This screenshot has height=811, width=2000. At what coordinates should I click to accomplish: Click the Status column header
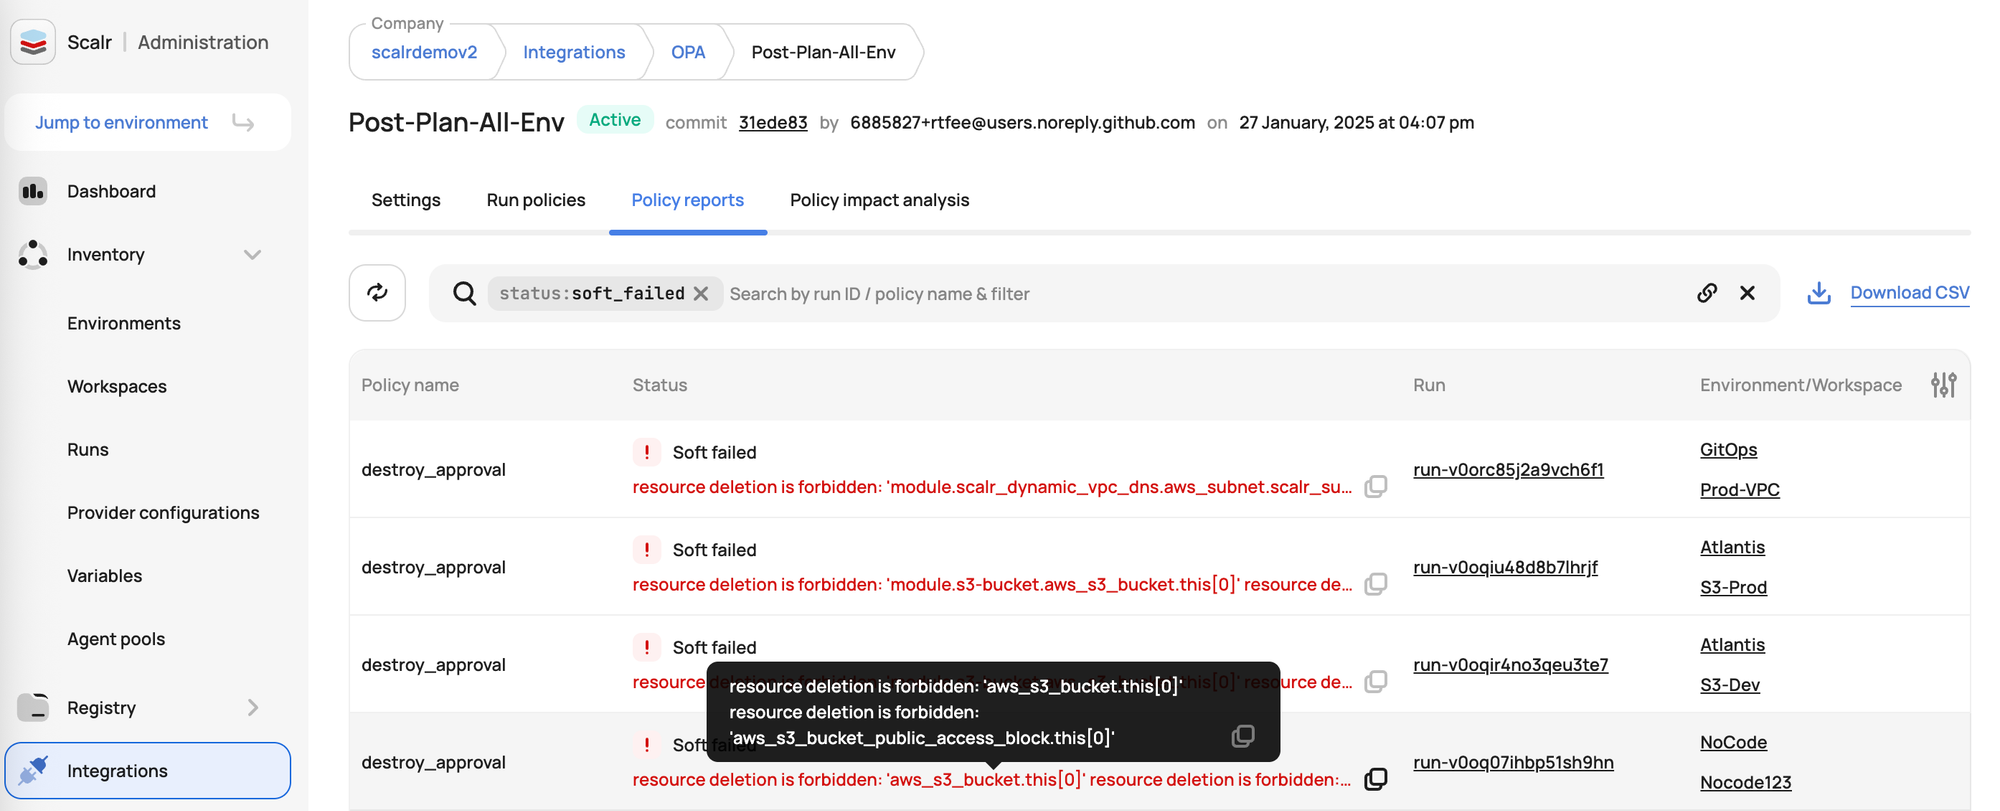(x=660, y=385)
